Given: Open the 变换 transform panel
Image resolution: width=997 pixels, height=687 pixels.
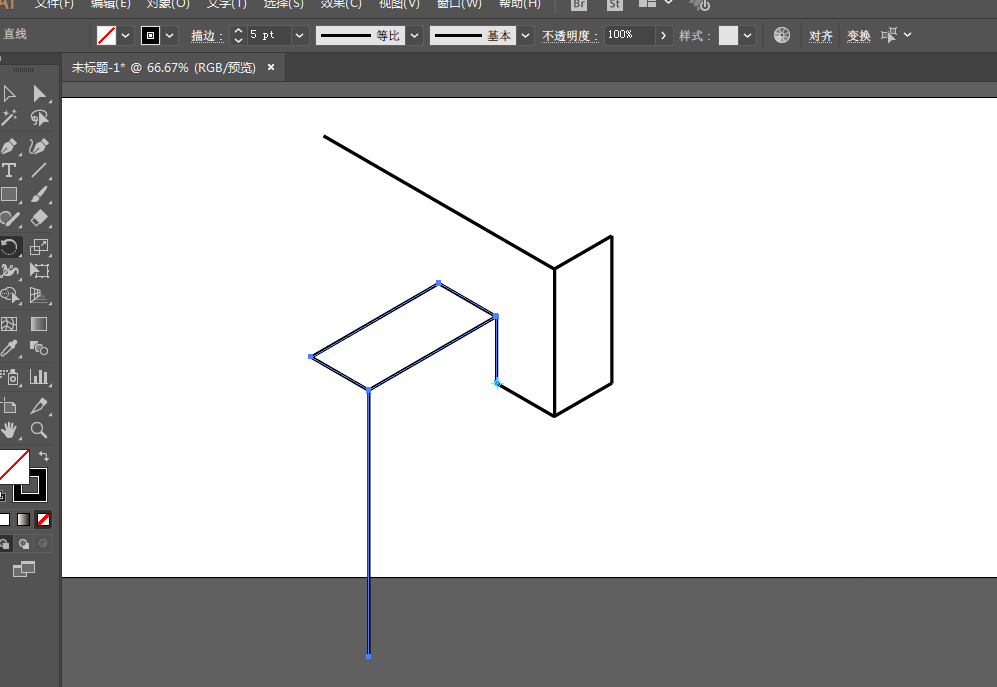Looking at the screenshot, I should click(858, 36).
